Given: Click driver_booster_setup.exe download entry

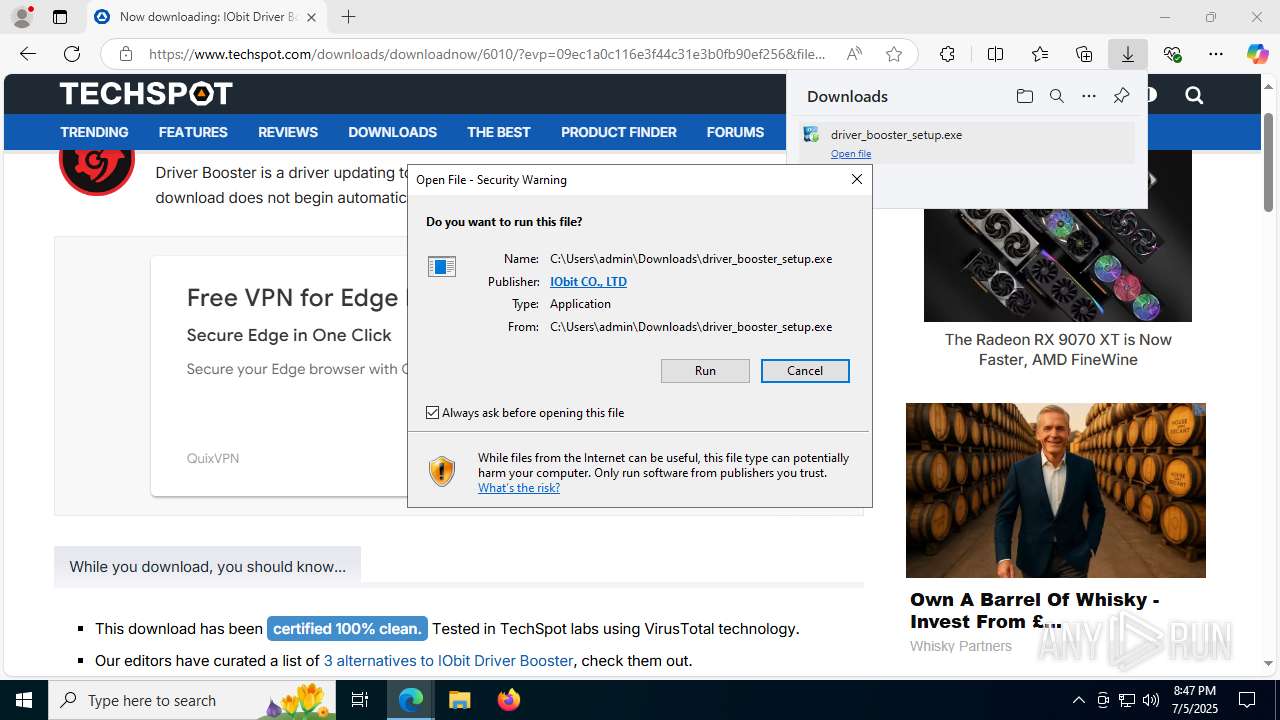Looking at the screenshot, I should click(x=966, y=142).
